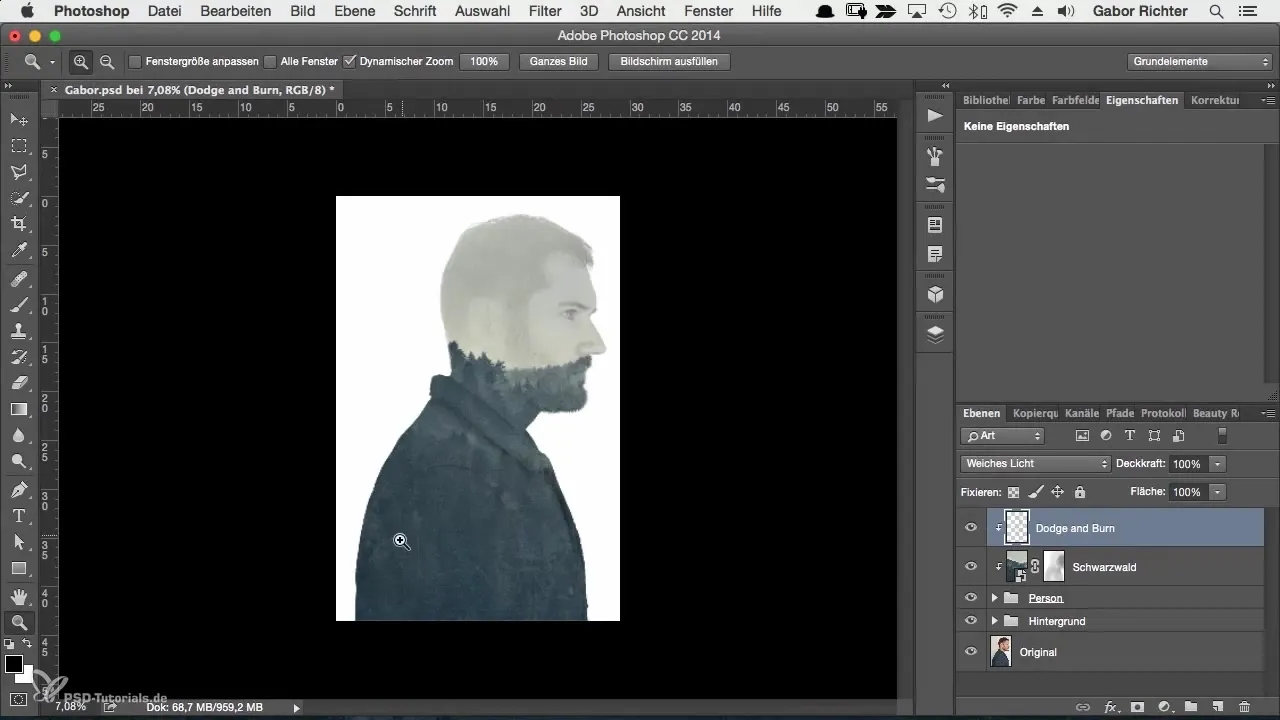Click the 100% zoom button
The width and height of the screenshot is (1280, 720).
point(484,61)
